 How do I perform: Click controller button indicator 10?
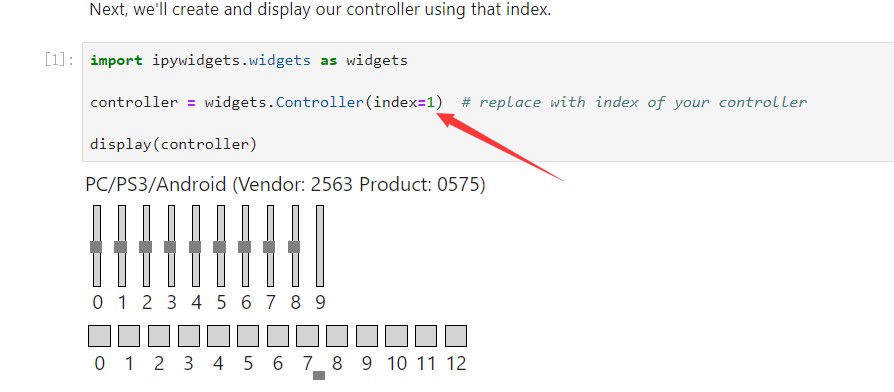coord(397,336)
